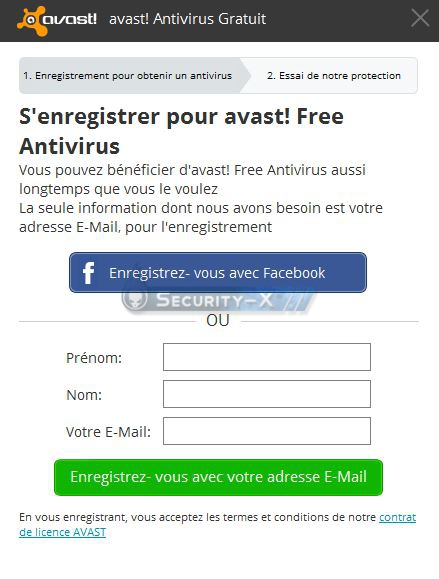Image resolution: width=439 pixels, height=579 pixels.
Task: Click the 'Votre E-Mail:' label
Action: 109,432
